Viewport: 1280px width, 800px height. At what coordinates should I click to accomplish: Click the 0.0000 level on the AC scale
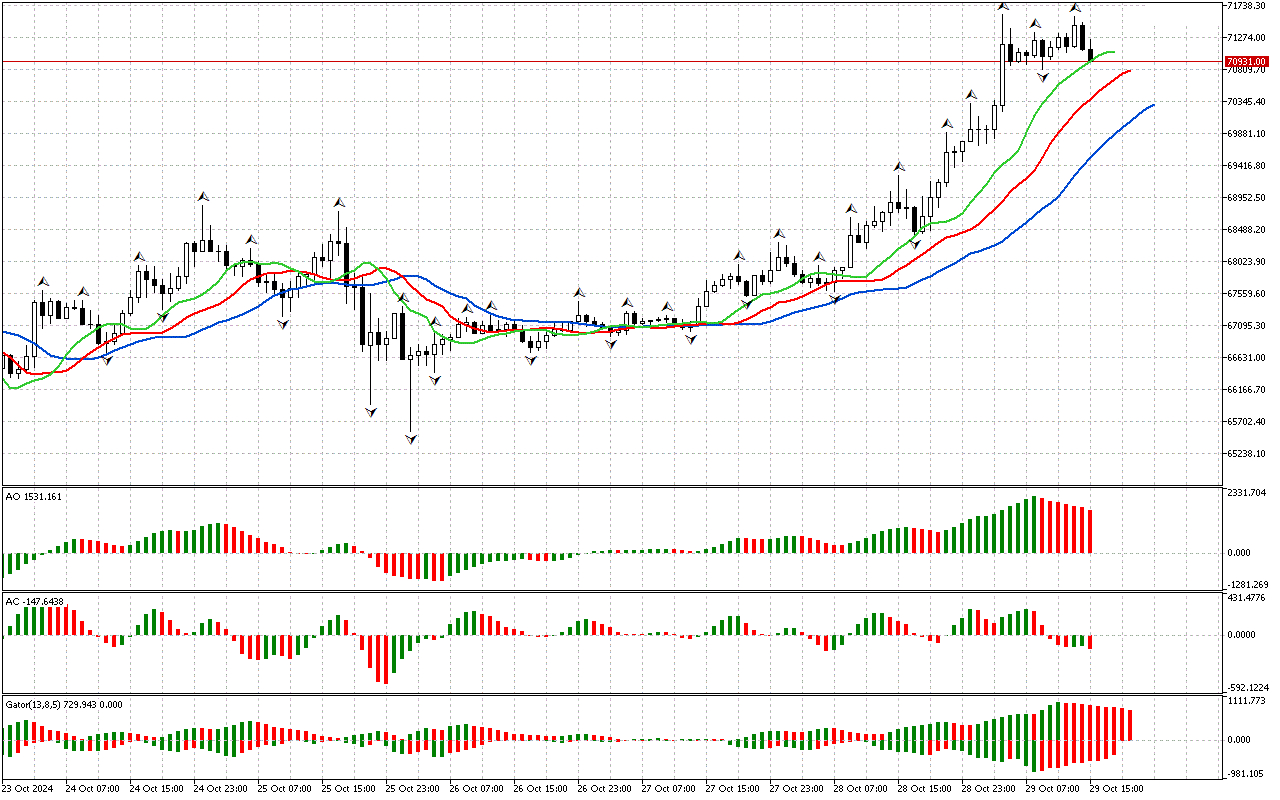pos(1243,635)
